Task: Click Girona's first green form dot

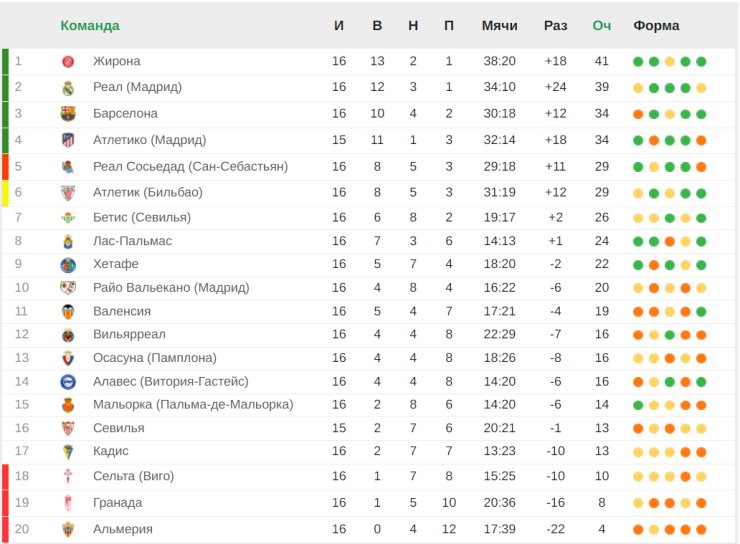Action: [x=638, y=62]
